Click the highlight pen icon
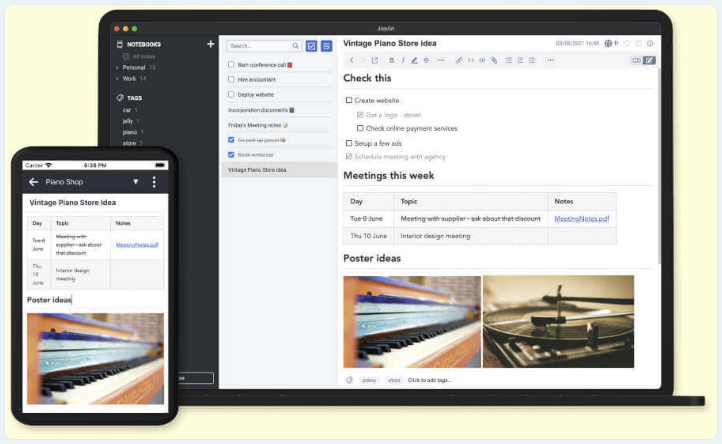722x444 pixels. coord(414,60)
